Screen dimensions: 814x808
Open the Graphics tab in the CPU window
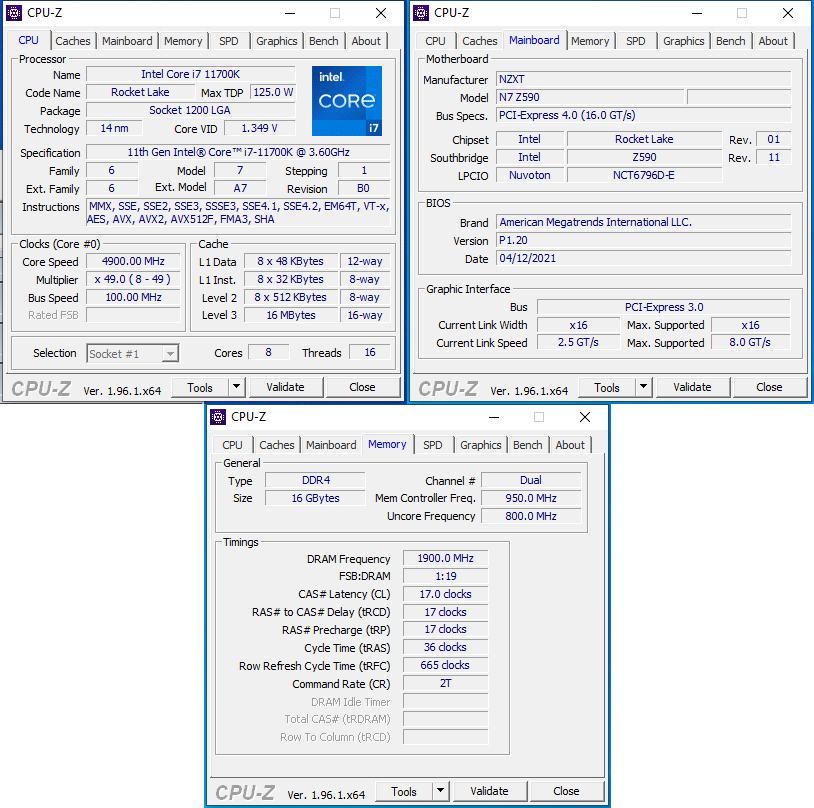coord(277,41)
